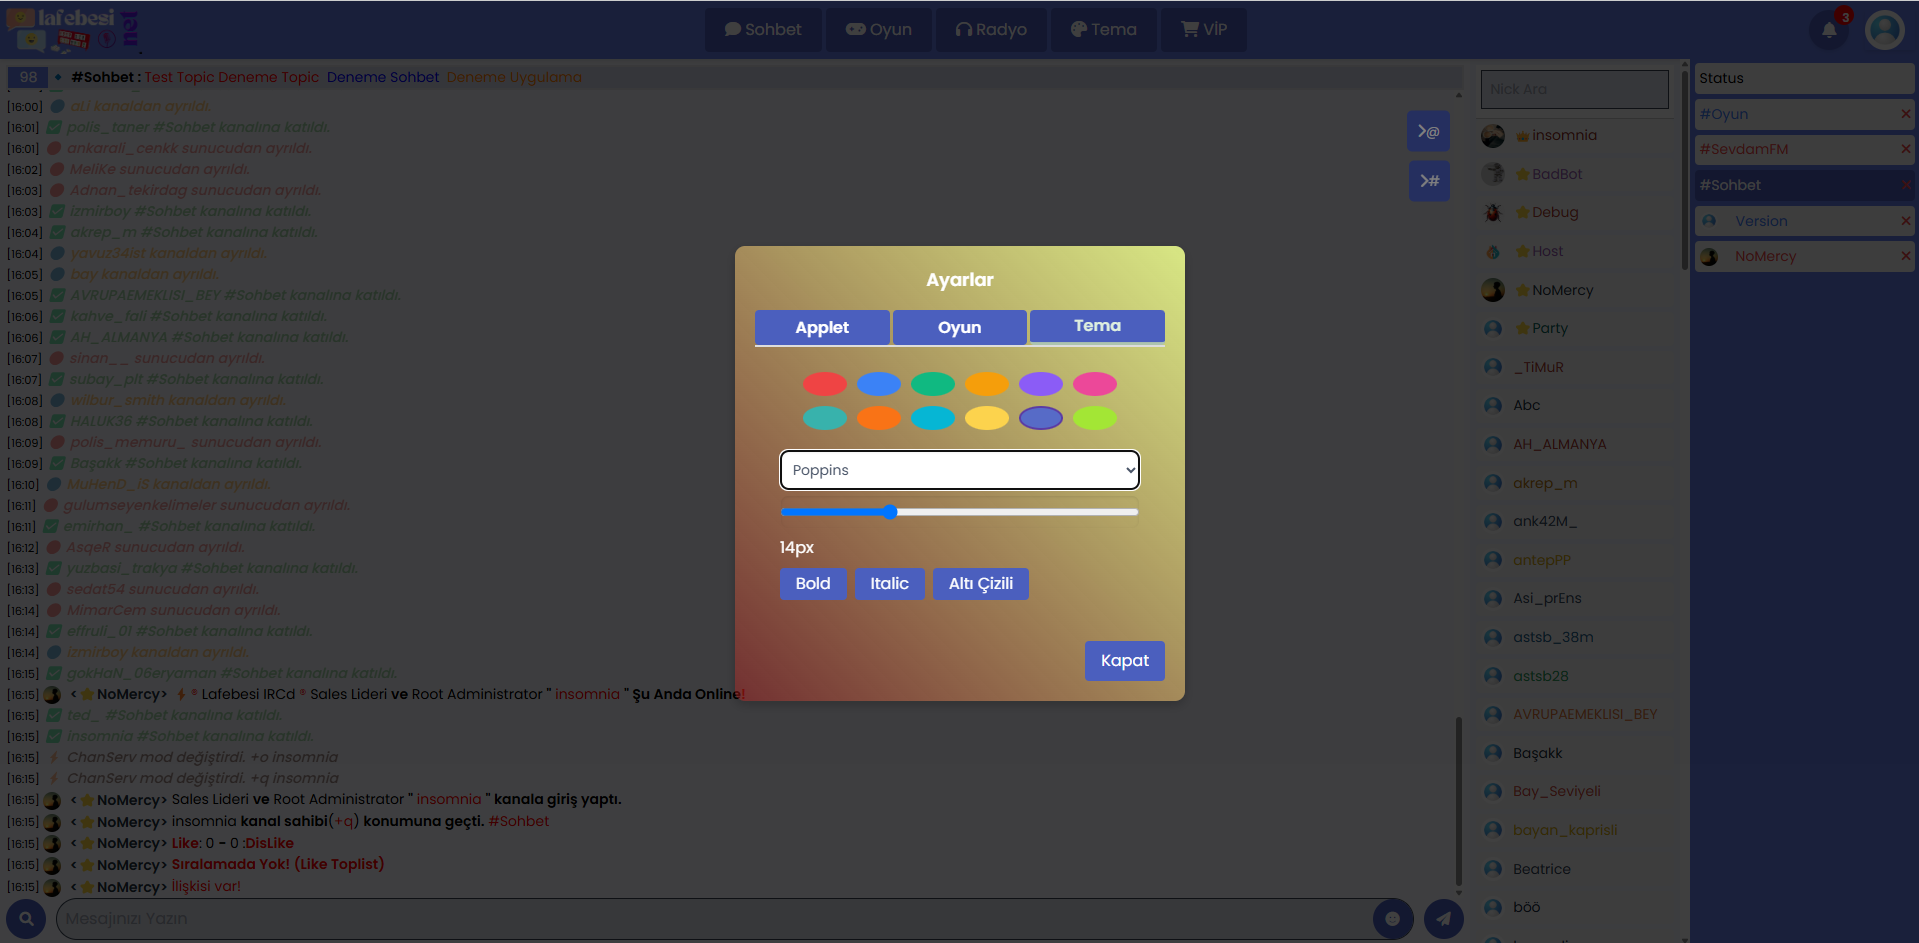The image size is (1919, 943).
Task: Click the notification bell icon
Action: coord(1829,30)
